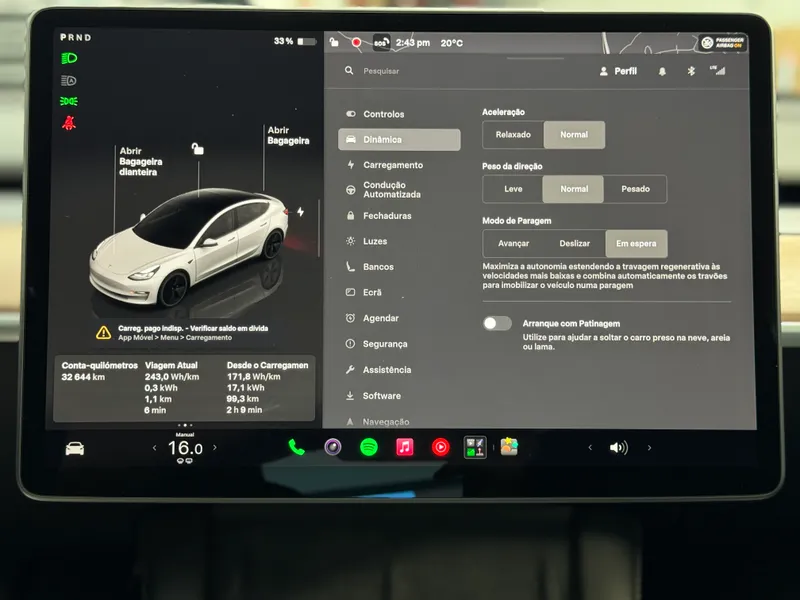Viewport: 800px width, 600px height.
Task: Open the Toybox app icon in the dock
Action: point(509,447)
